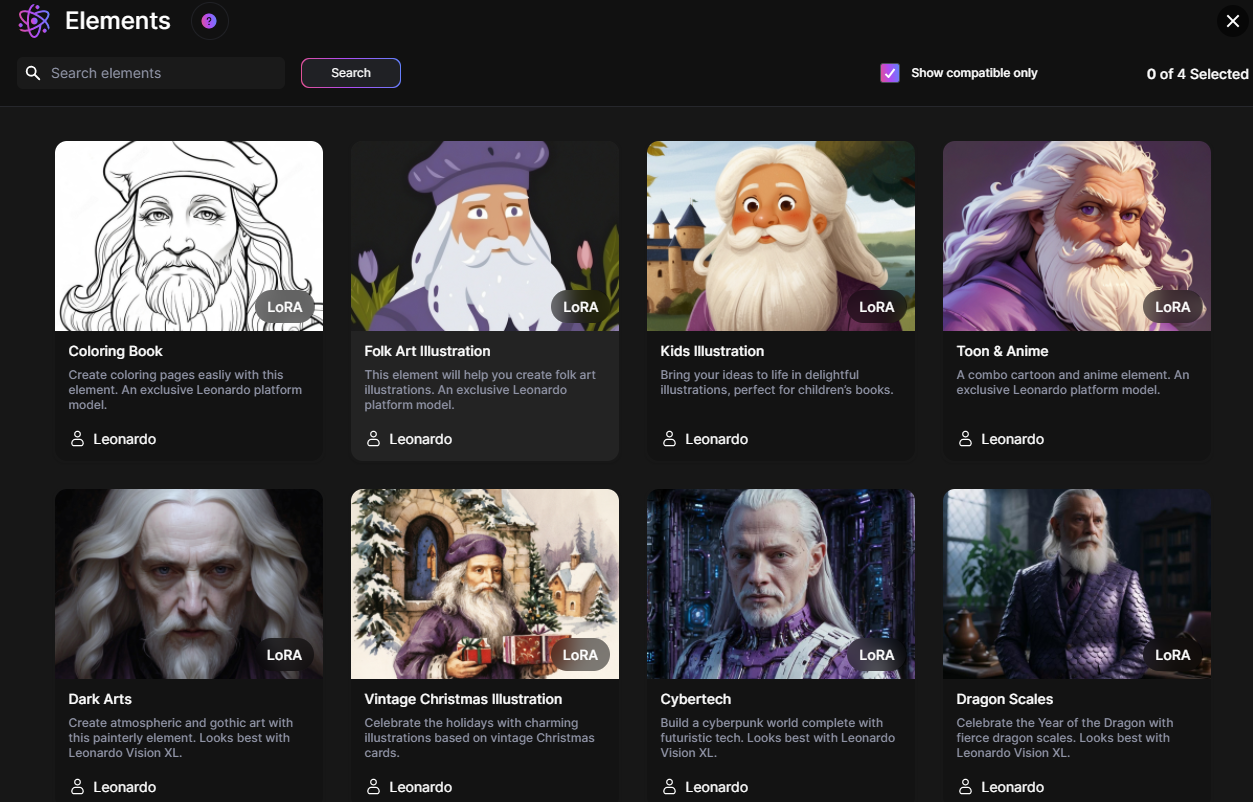Choose the Vintage Christmas Illustration thumbnail
The height and width of the screenshot is (802, 1253).
point(485,584)
